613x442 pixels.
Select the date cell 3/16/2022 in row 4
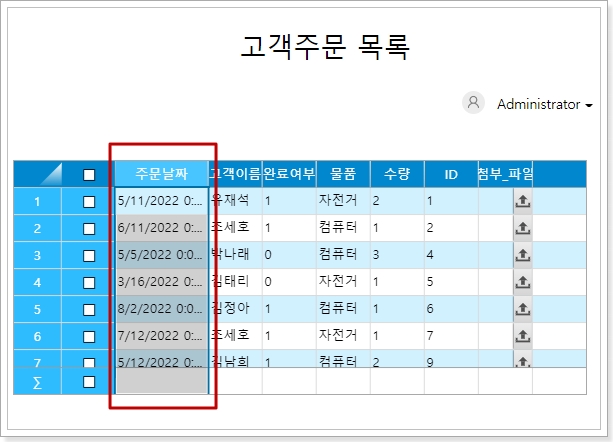point(160,282)
